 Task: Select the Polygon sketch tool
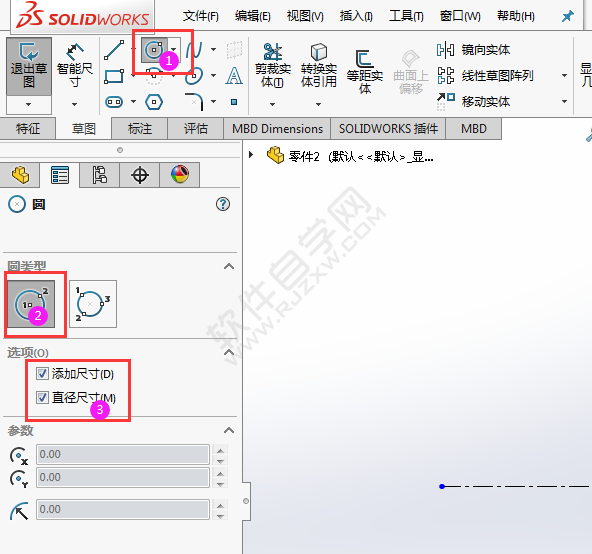(x=154, y=102)
